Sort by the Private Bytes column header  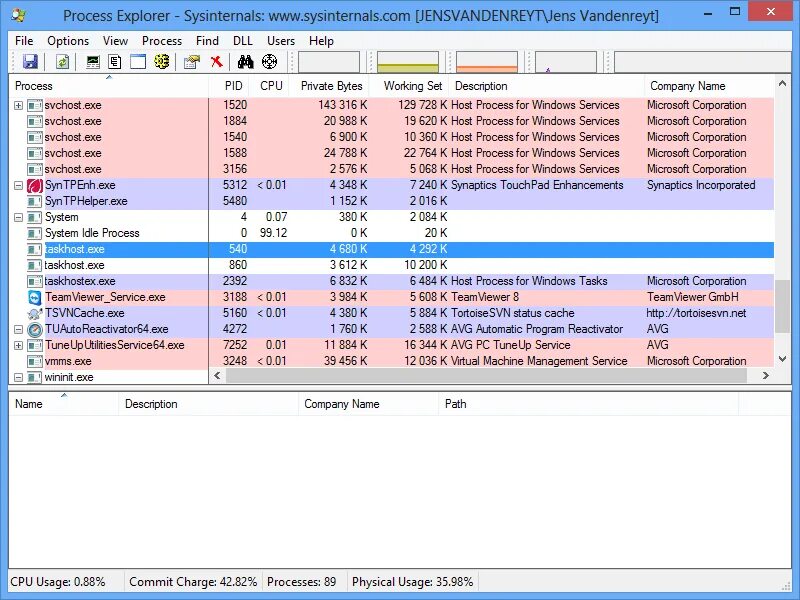(331, 86)
